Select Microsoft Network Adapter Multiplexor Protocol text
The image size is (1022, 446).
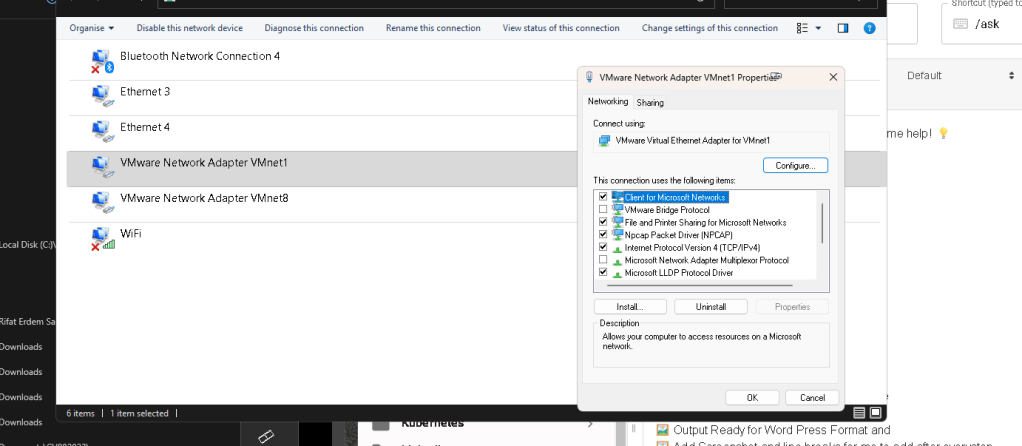point(707,260)
